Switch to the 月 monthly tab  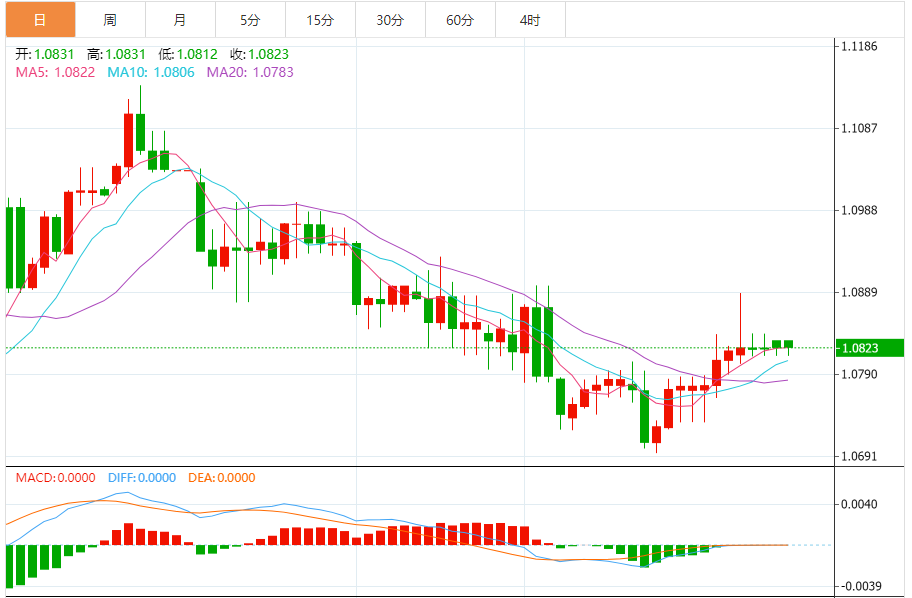click(180, 20)
